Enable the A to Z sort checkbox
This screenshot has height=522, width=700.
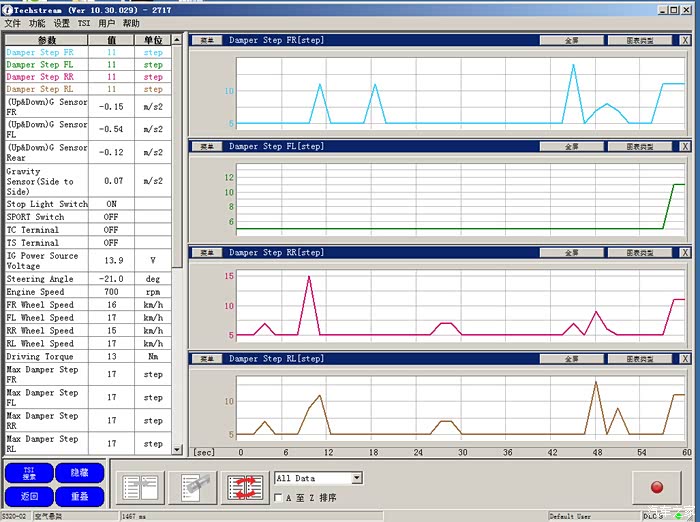pos(279,497)
